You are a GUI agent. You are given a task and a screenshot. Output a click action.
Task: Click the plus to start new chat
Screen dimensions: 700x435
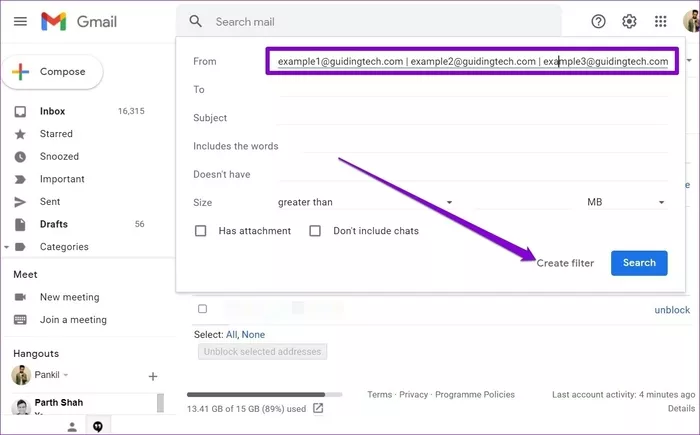153,376
